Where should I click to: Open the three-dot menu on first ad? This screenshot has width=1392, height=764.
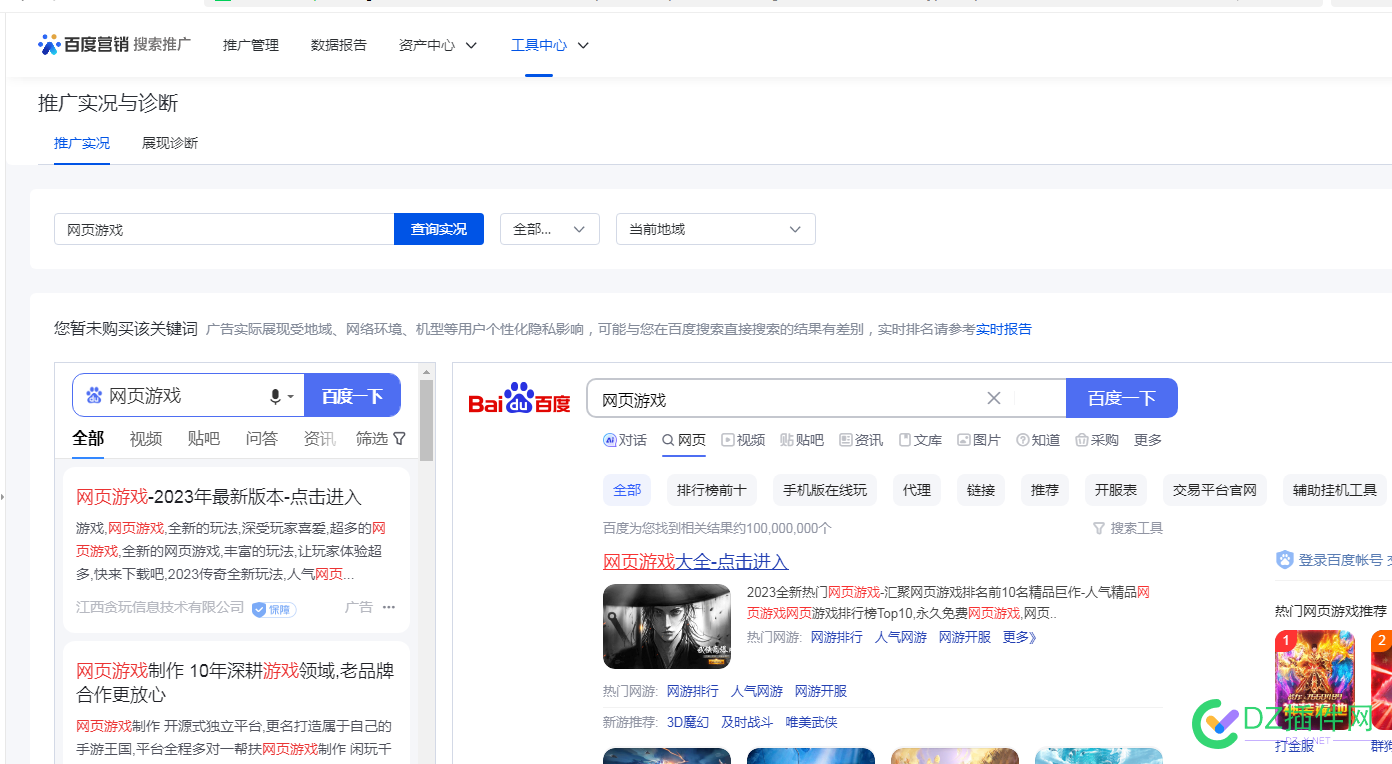389,607
